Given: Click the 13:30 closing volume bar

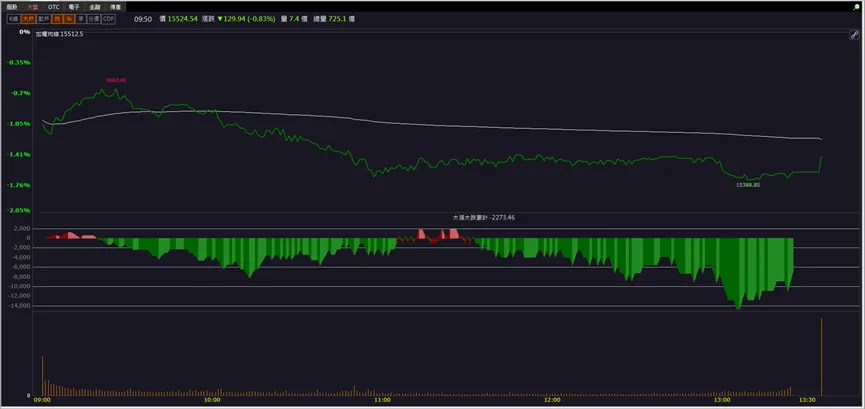Looking at the screenshot, I should pyautogui.click(x=821, y=357).
